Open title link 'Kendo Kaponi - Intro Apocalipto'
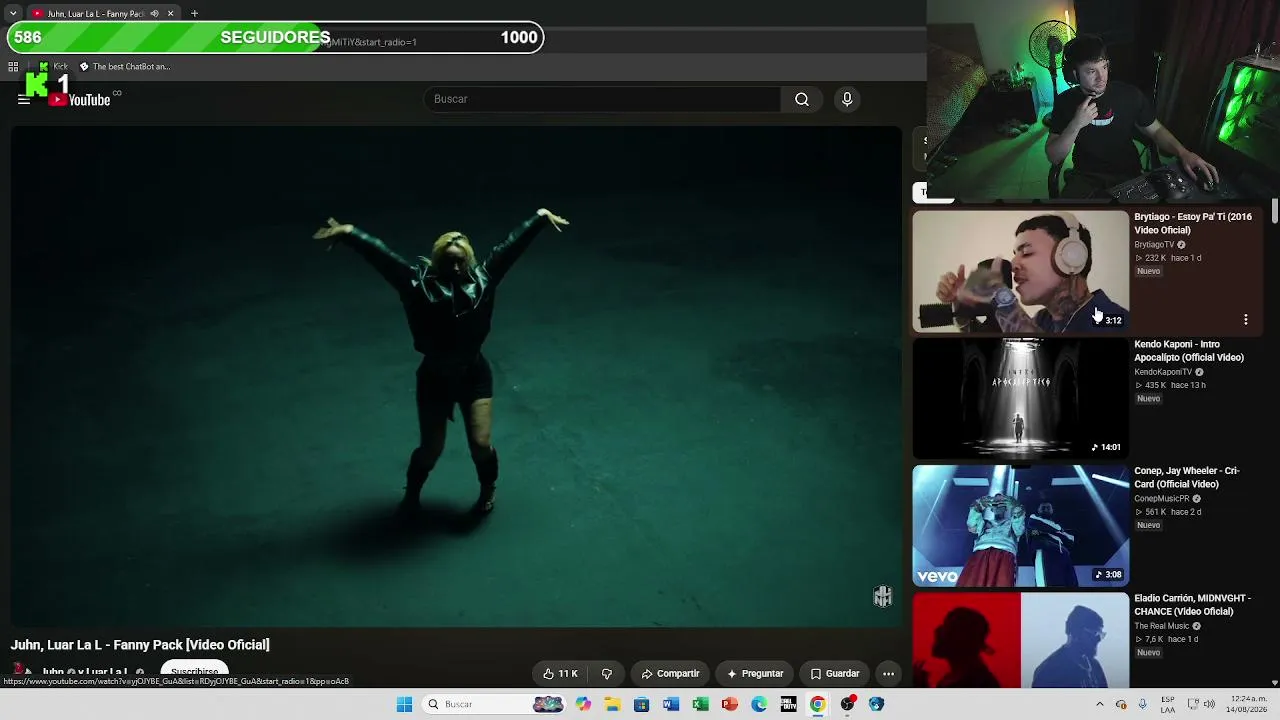The height and width of the screenshot is (720, 1280). (x=1189, y=351)
